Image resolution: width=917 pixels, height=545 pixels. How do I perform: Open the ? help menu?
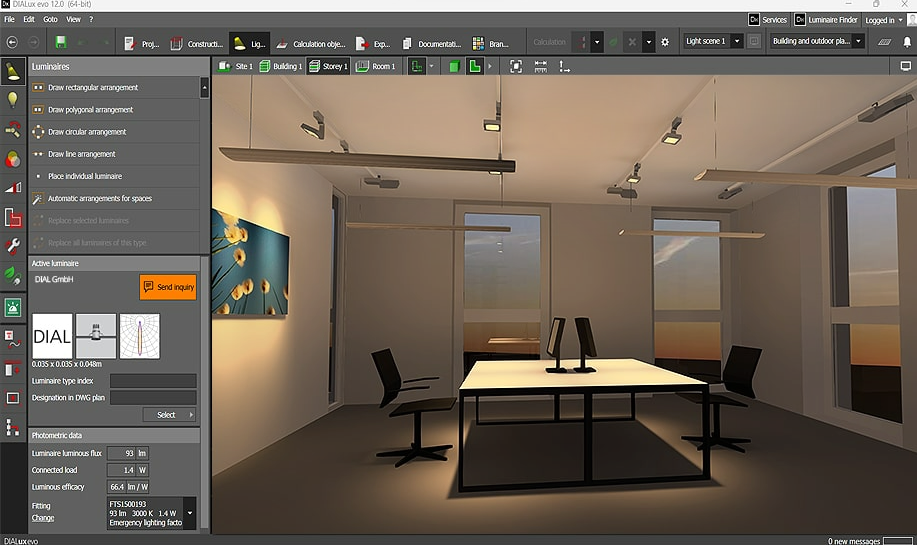click(x=91, y=19)
